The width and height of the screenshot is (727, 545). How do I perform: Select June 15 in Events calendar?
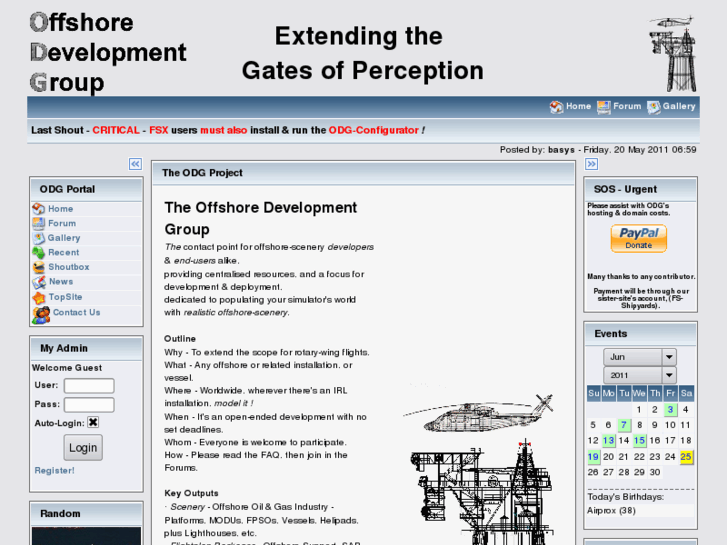(639, 441)
